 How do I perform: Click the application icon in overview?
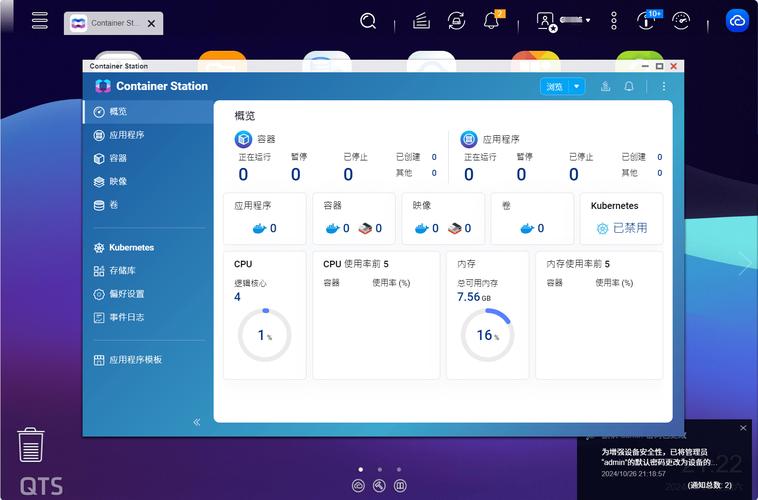[x=468, y=139]
